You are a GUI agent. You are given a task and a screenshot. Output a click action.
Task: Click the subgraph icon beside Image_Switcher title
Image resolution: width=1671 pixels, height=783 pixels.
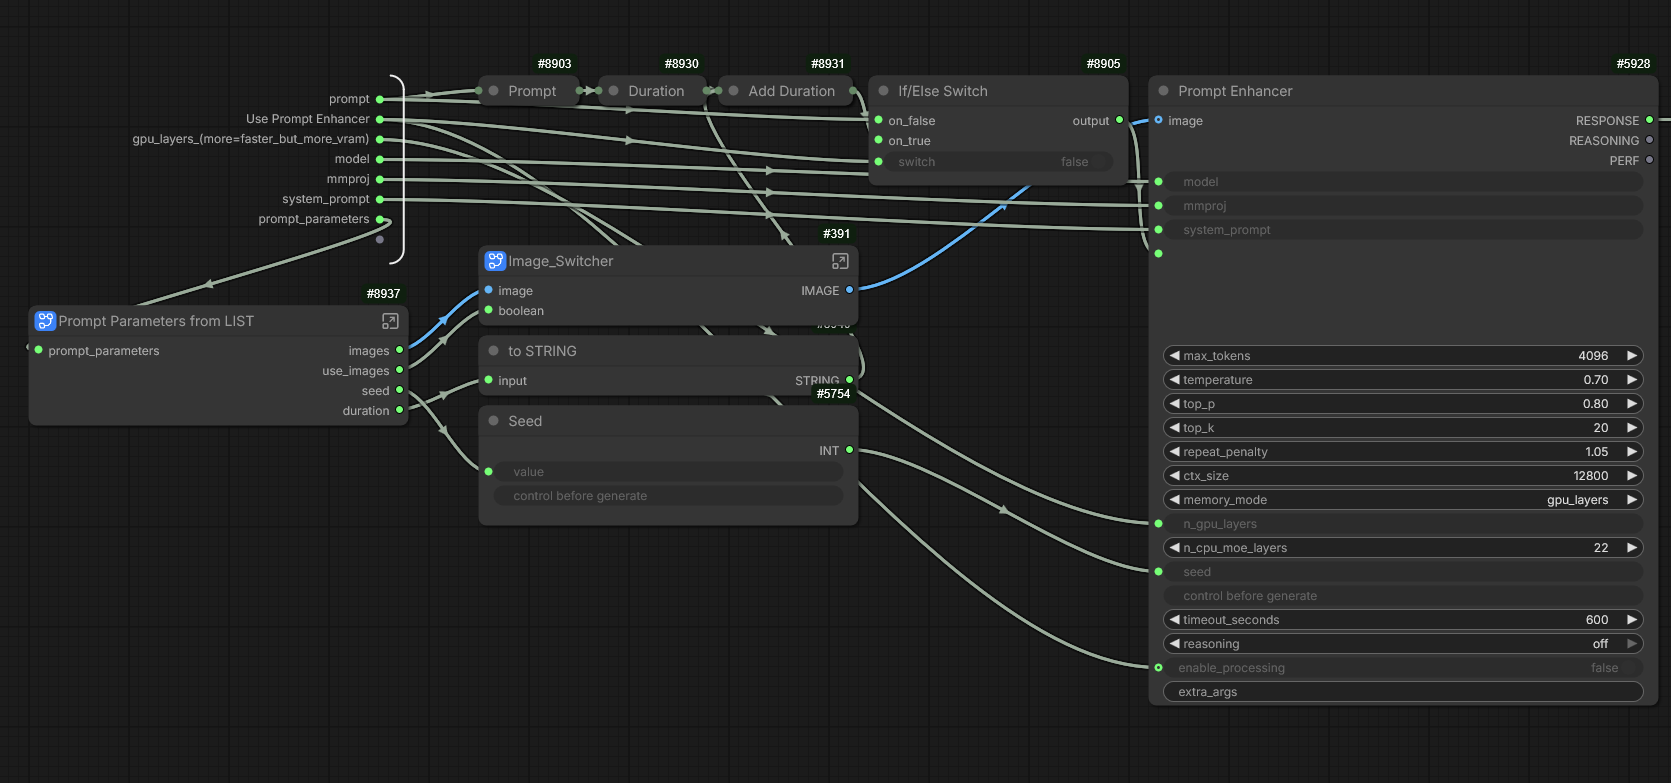click(x=495, y=261)
